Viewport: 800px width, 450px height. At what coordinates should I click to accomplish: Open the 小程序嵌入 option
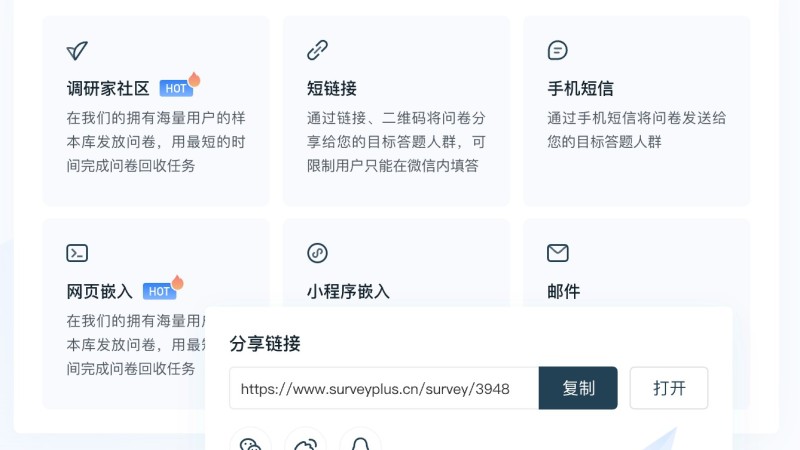coord(348,291)
